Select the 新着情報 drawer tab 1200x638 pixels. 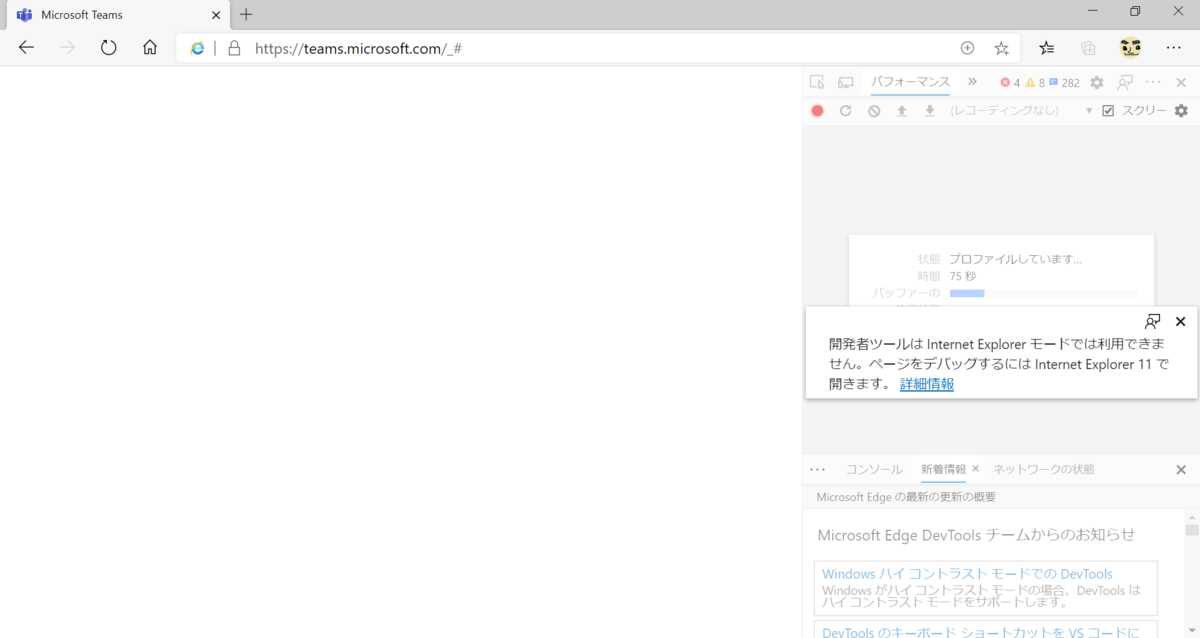tap(944, 469)
